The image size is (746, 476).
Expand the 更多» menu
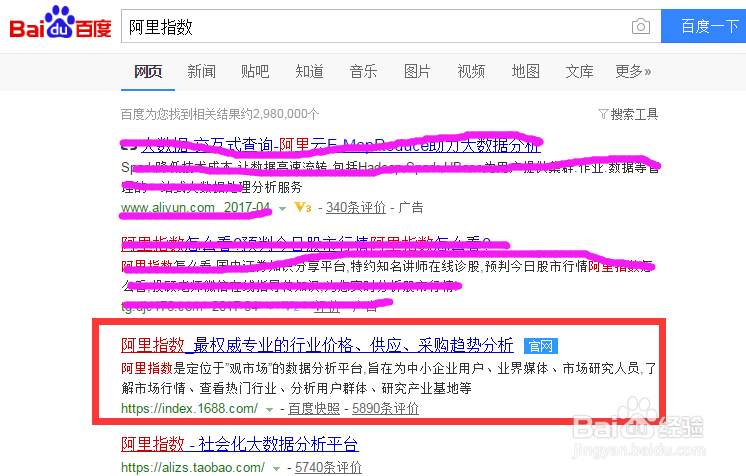633,71
